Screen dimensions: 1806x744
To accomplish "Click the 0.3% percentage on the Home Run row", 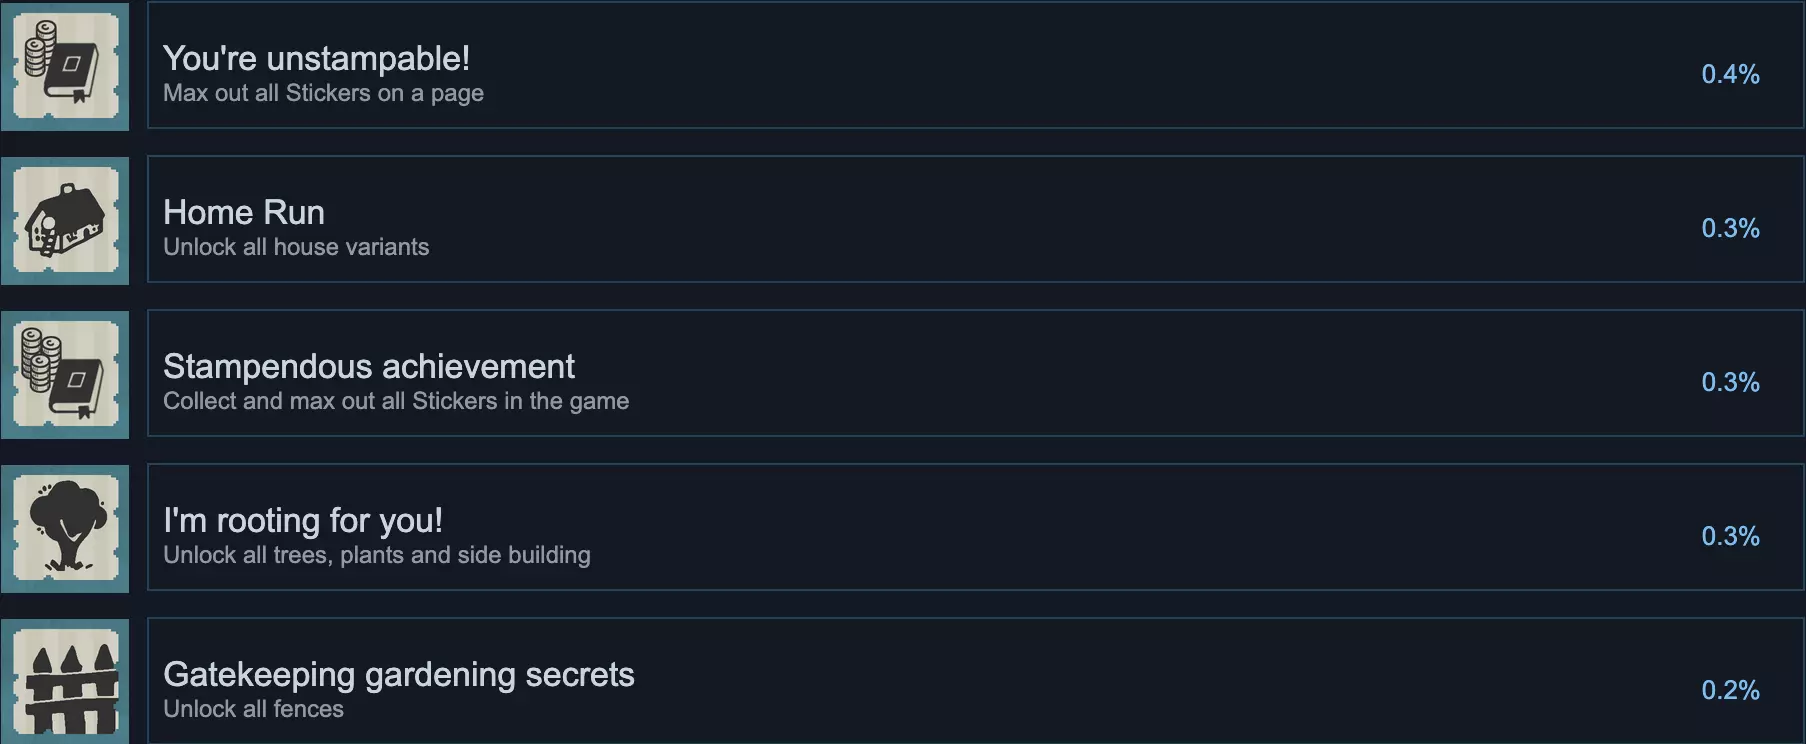I will click(x=1730, y=228).
